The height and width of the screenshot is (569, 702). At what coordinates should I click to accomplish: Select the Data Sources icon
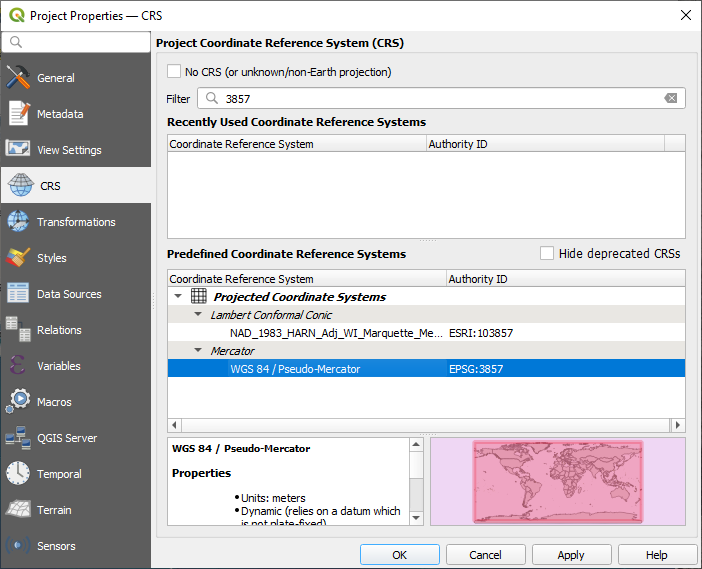pyautogui.click(x=18, y=294)
